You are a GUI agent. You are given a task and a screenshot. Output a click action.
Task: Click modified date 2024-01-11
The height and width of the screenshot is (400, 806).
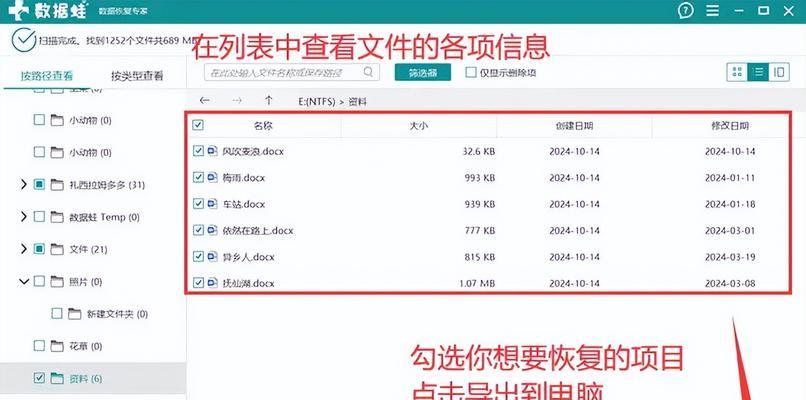click(x=730, y=178)
